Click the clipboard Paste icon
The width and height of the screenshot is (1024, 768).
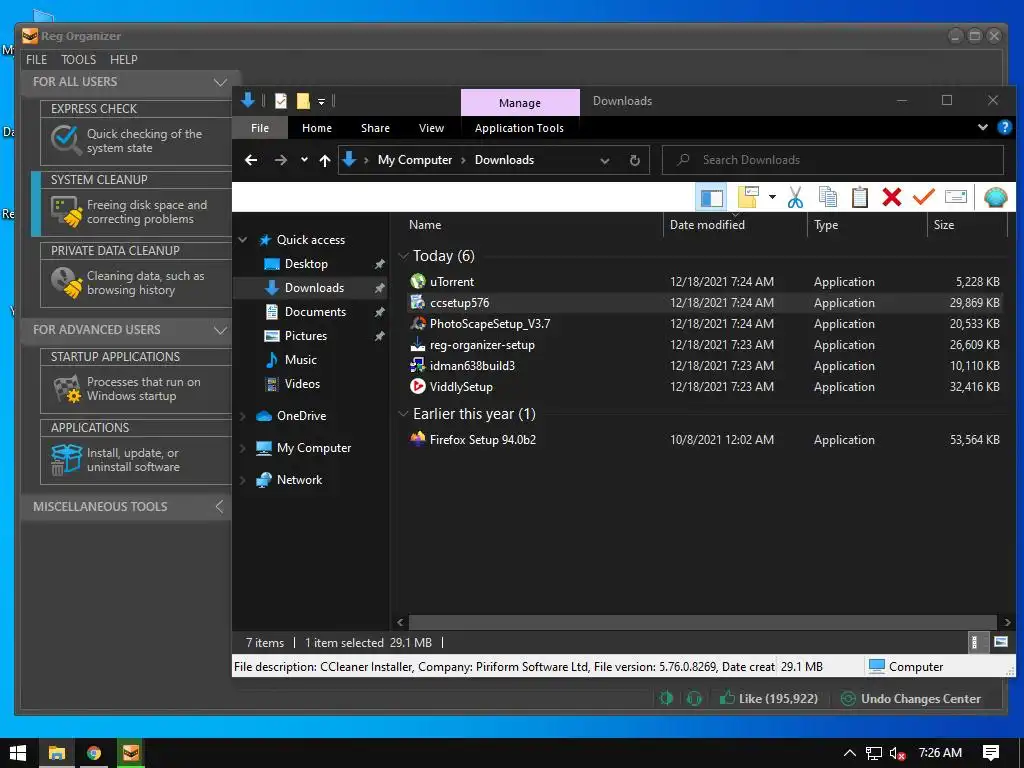[x=859, y=197]
